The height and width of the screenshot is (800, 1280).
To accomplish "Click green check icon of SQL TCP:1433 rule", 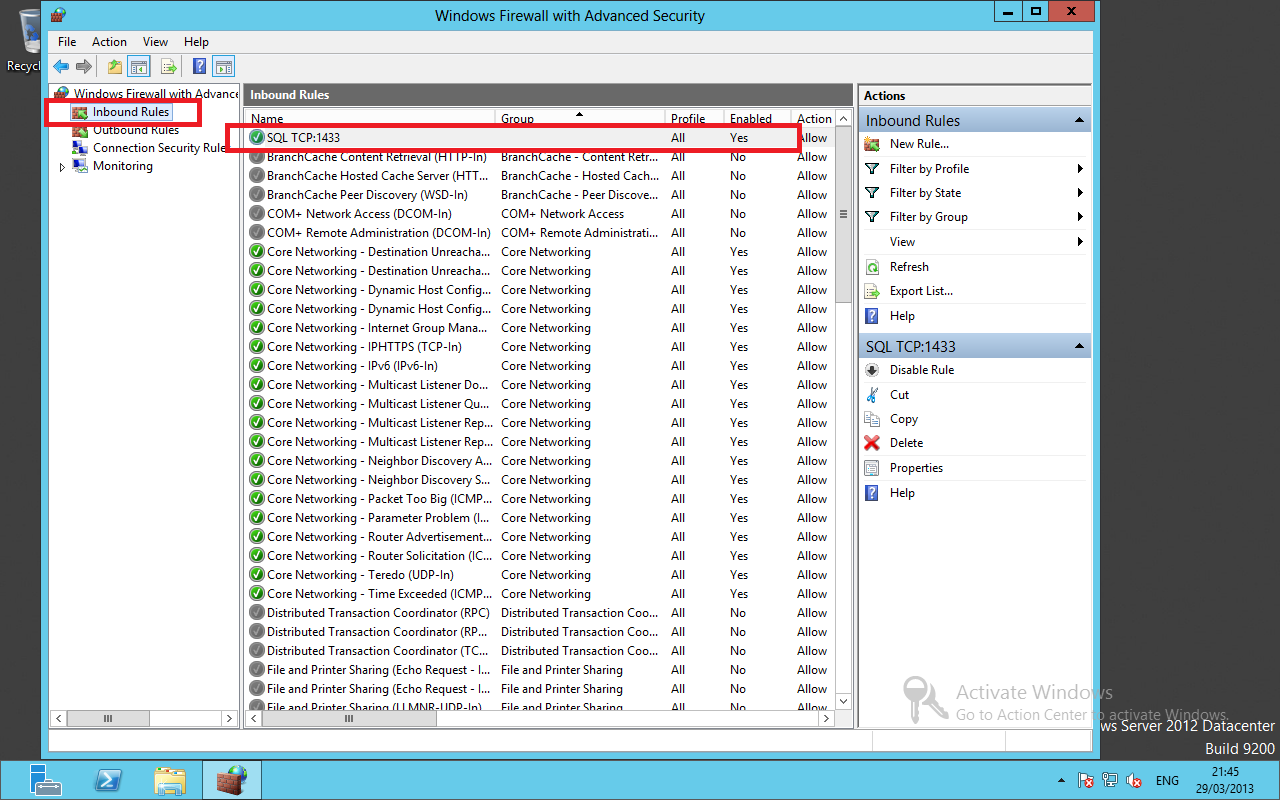I will point(257,137).
